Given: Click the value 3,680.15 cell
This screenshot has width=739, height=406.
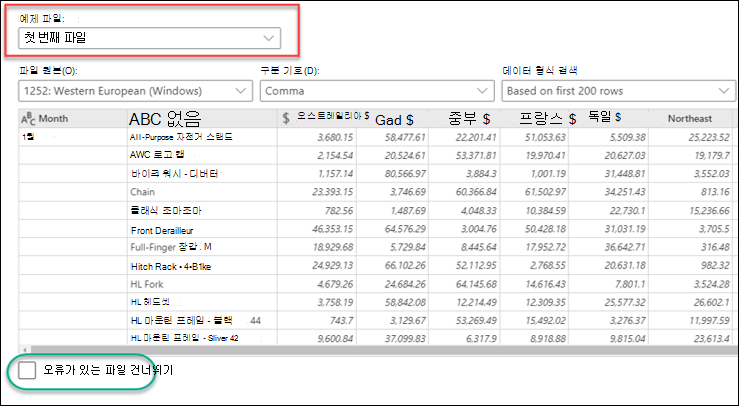Looking at the screenshot, I should (x=317, y=137).
